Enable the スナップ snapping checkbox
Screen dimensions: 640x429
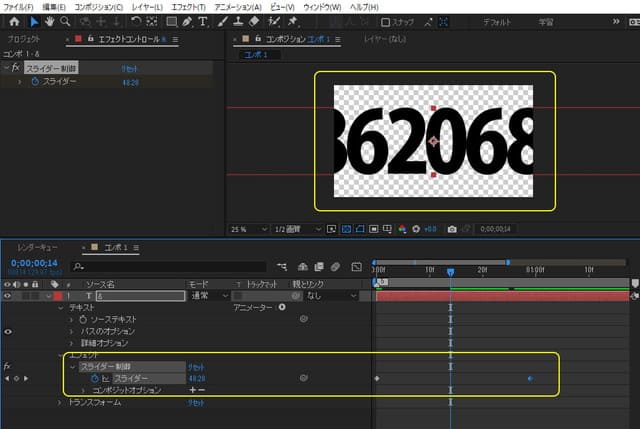click(x=385, y=22)
